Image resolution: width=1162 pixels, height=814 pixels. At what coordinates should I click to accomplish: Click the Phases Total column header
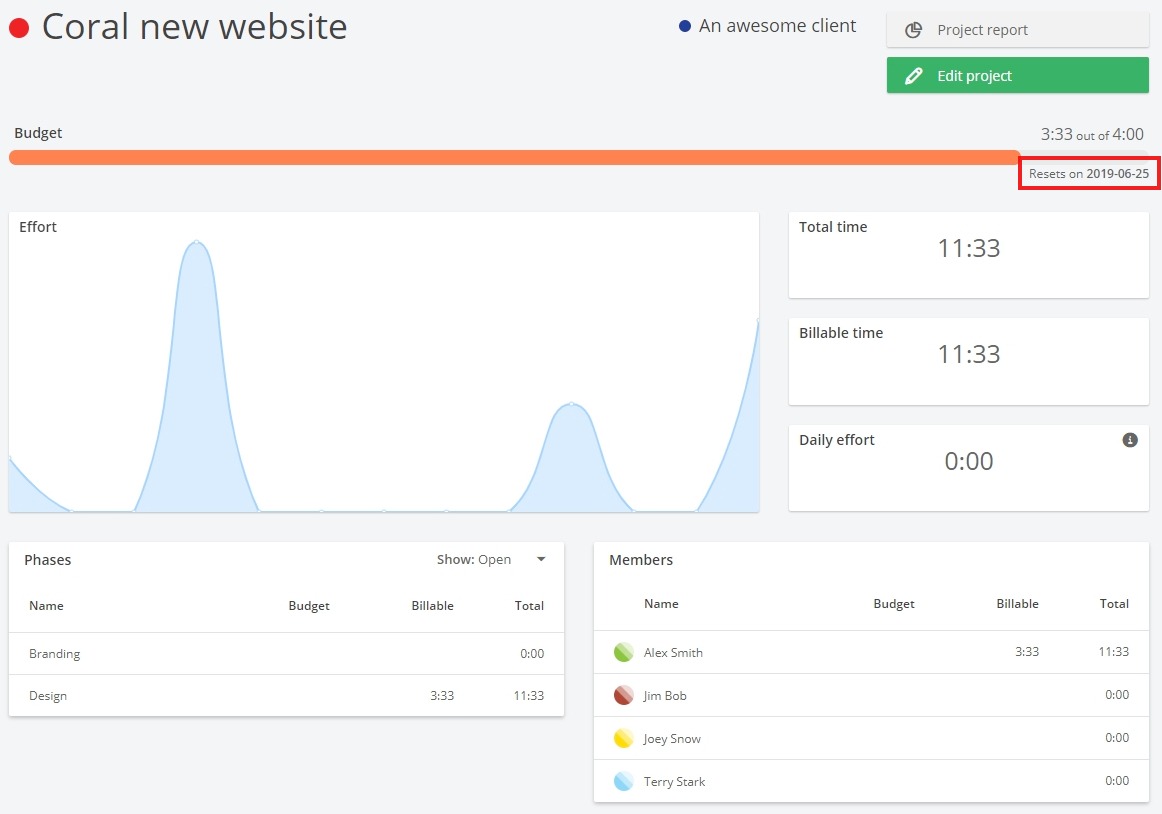coord(529,606)
